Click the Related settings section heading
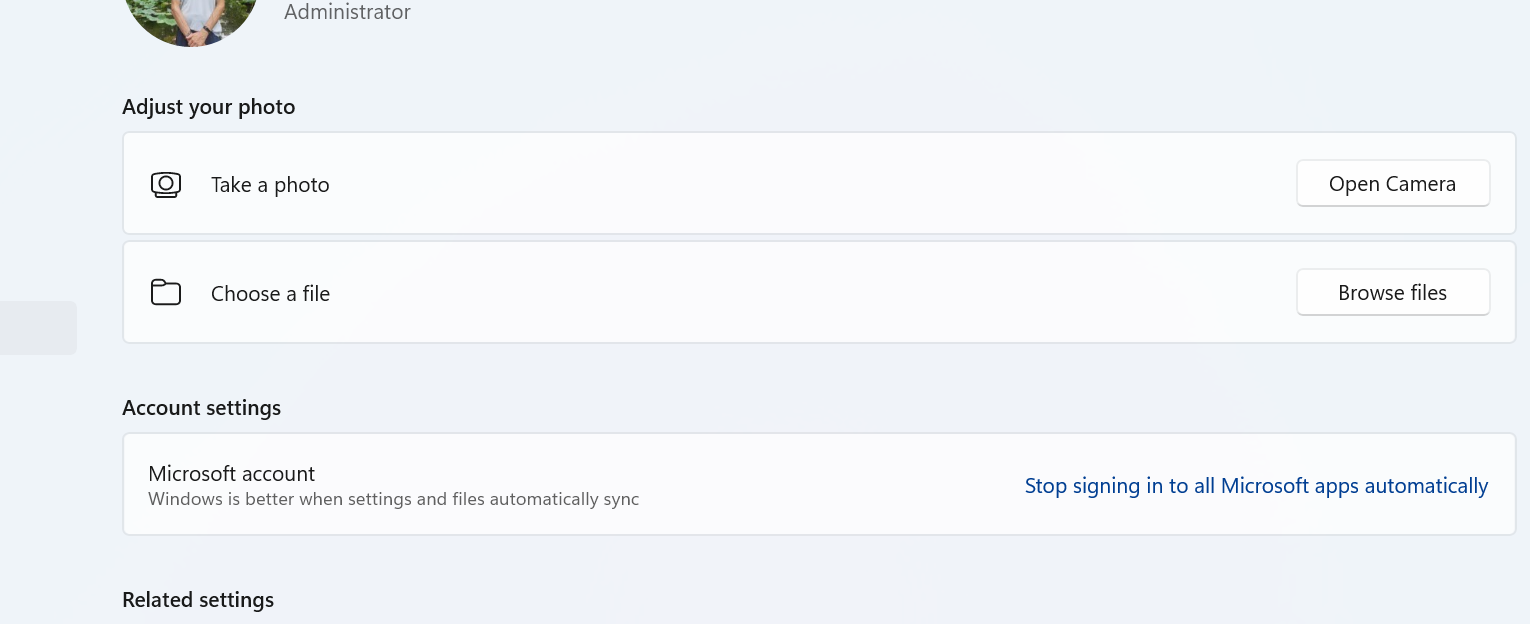 coord(198,600)
